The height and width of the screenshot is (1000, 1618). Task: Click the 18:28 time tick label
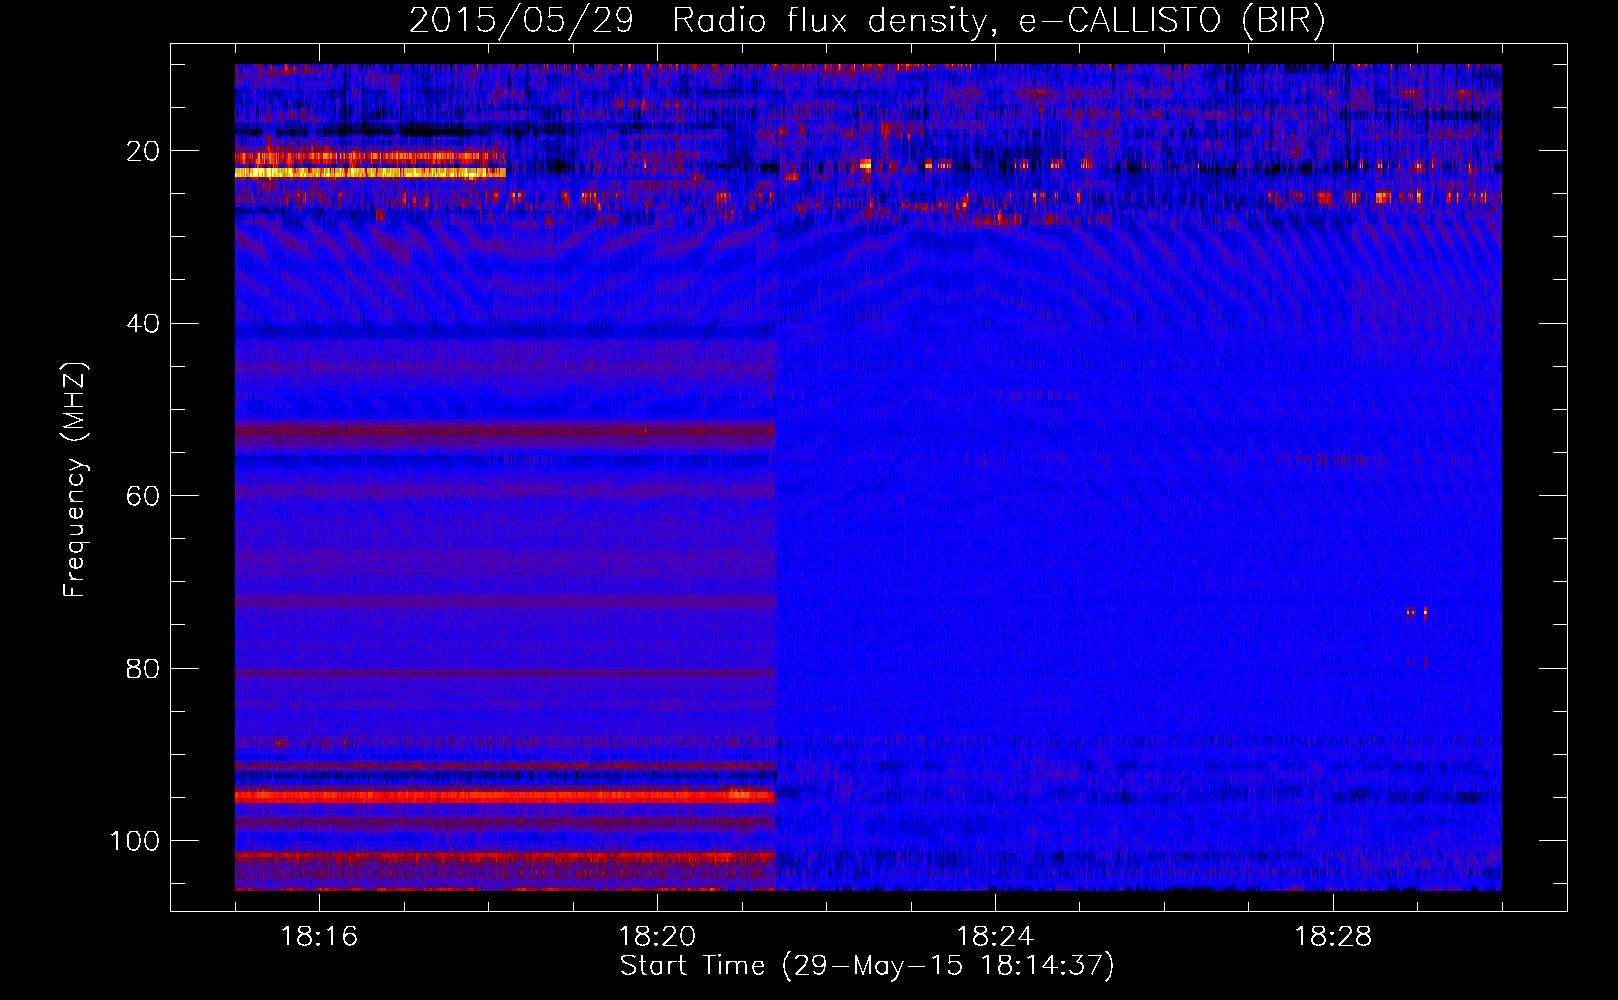[x=1333, y=937]
